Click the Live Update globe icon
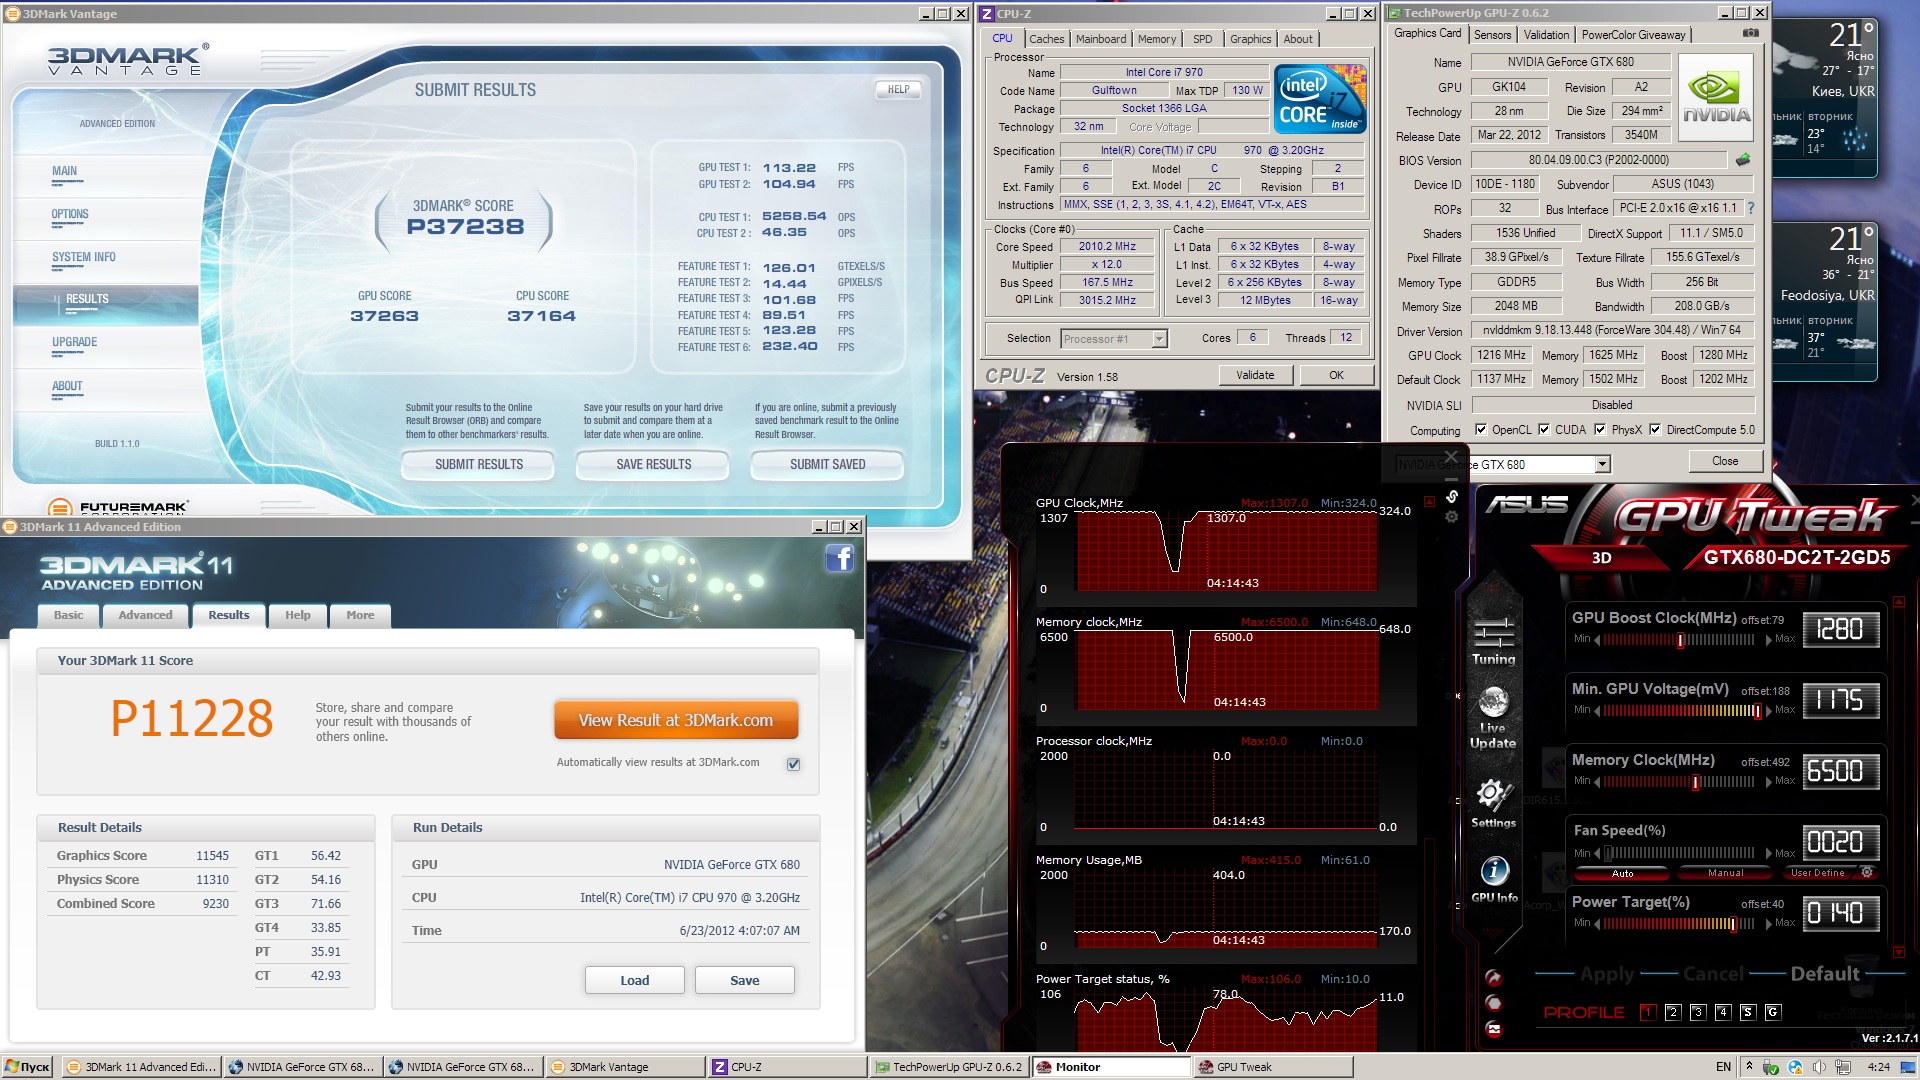The image size is (1920, 1080). pos(1493,704)
